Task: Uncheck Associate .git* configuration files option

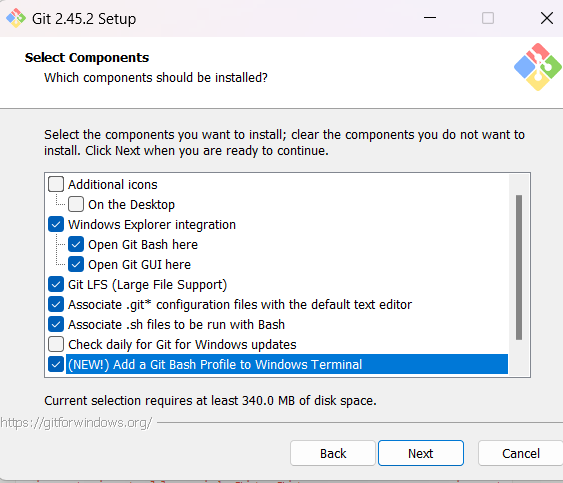Action: 56,305
